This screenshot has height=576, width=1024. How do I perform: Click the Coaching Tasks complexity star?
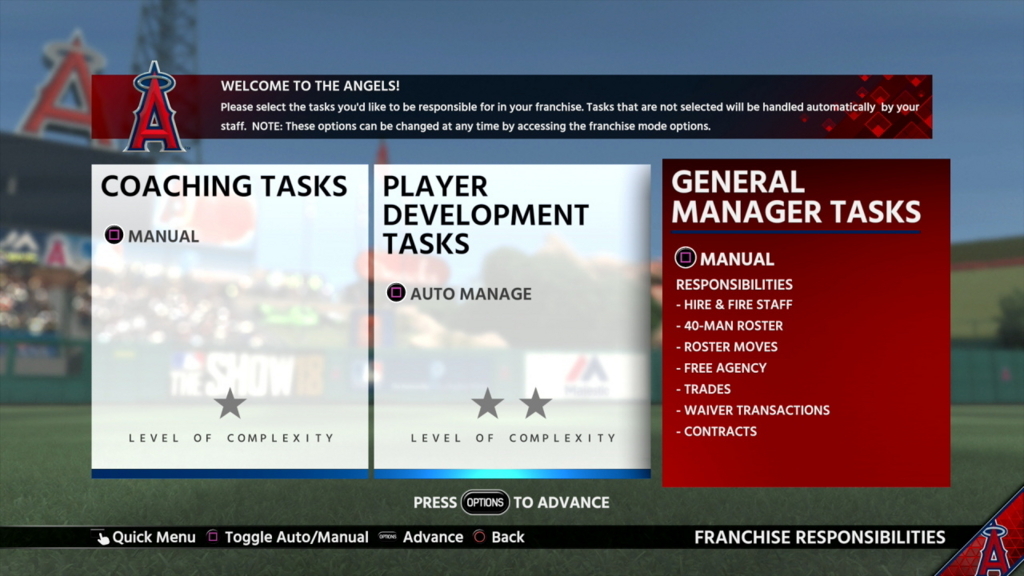point(230,404)
